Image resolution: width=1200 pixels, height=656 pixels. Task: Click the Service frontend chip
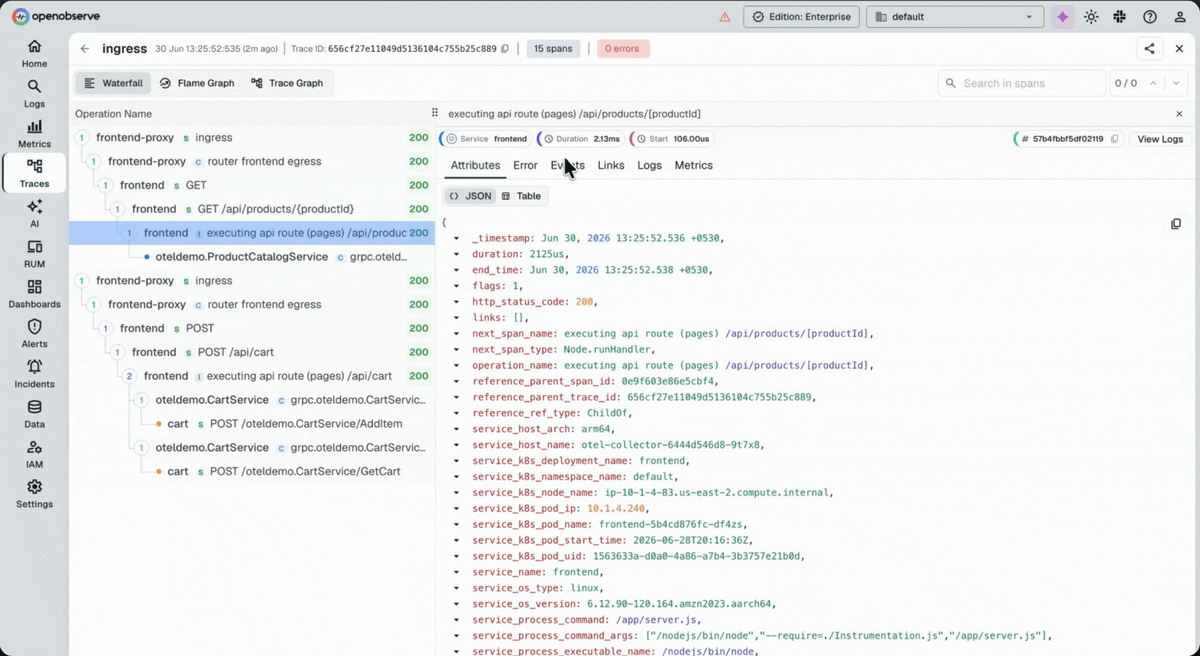point(486,139)
